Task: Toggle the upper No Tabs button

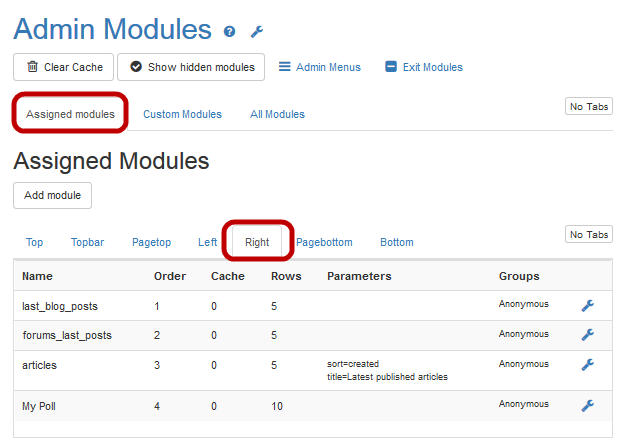Action: 589,106
